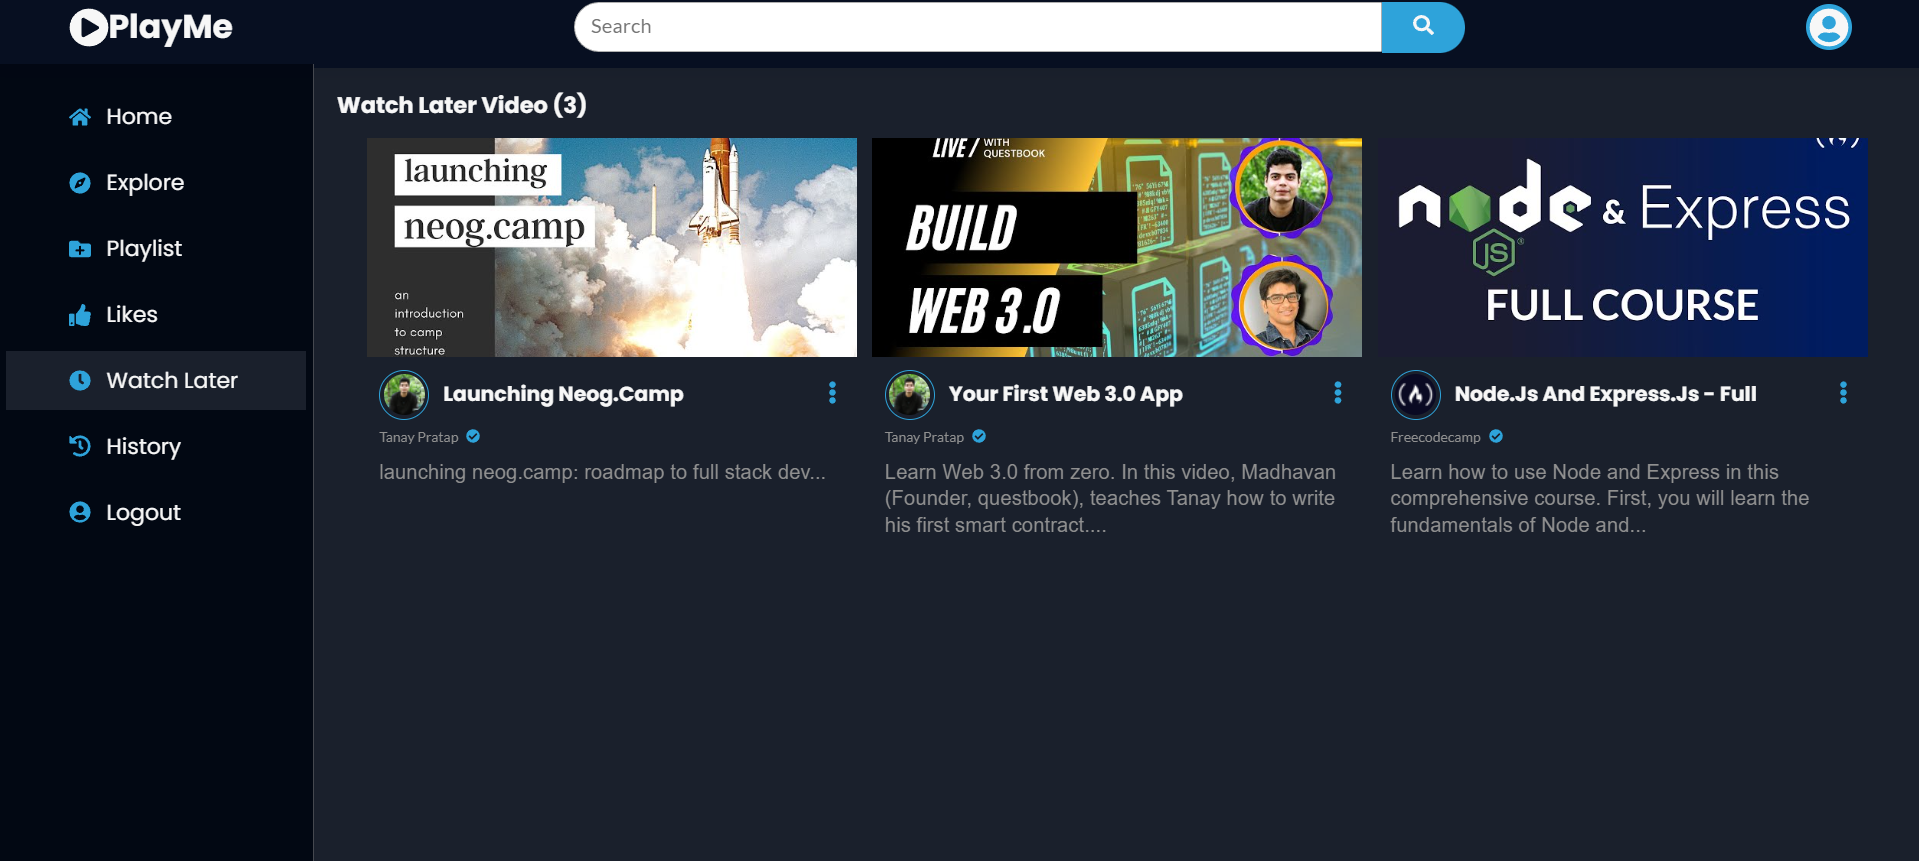The image size is (1919, 861).
Task: Click the Logout user-circle icon
Action: pos(80,512)
